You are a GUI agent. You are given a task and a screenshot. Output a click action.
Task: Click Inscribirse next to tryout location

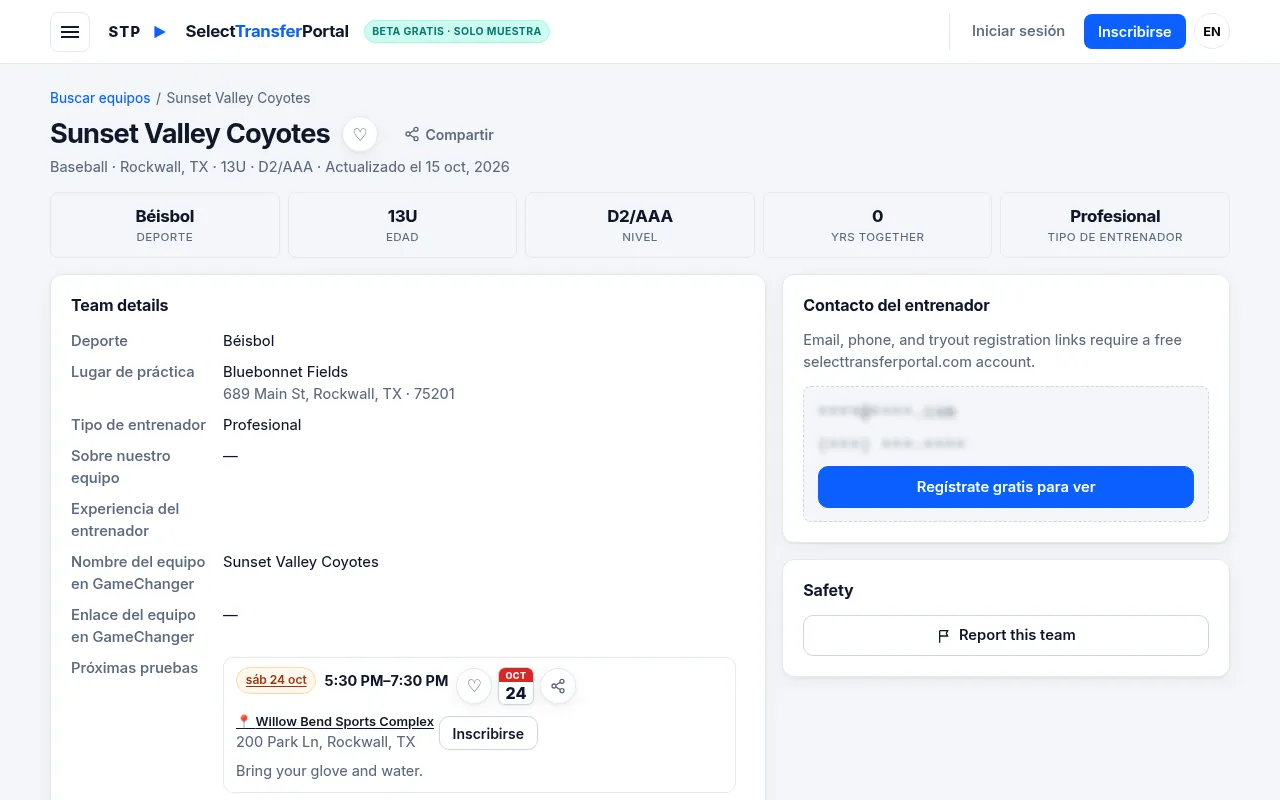point(488,733)
